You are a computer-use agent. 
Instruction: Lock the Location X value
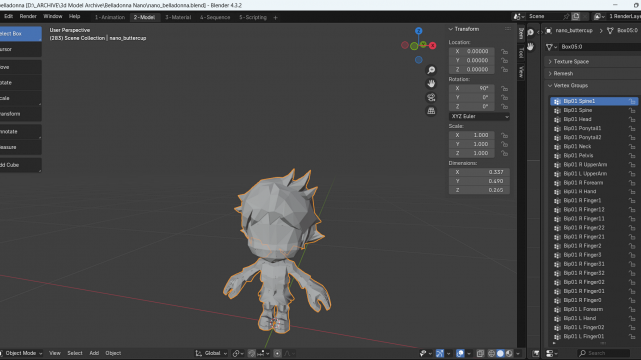point(504,51)
